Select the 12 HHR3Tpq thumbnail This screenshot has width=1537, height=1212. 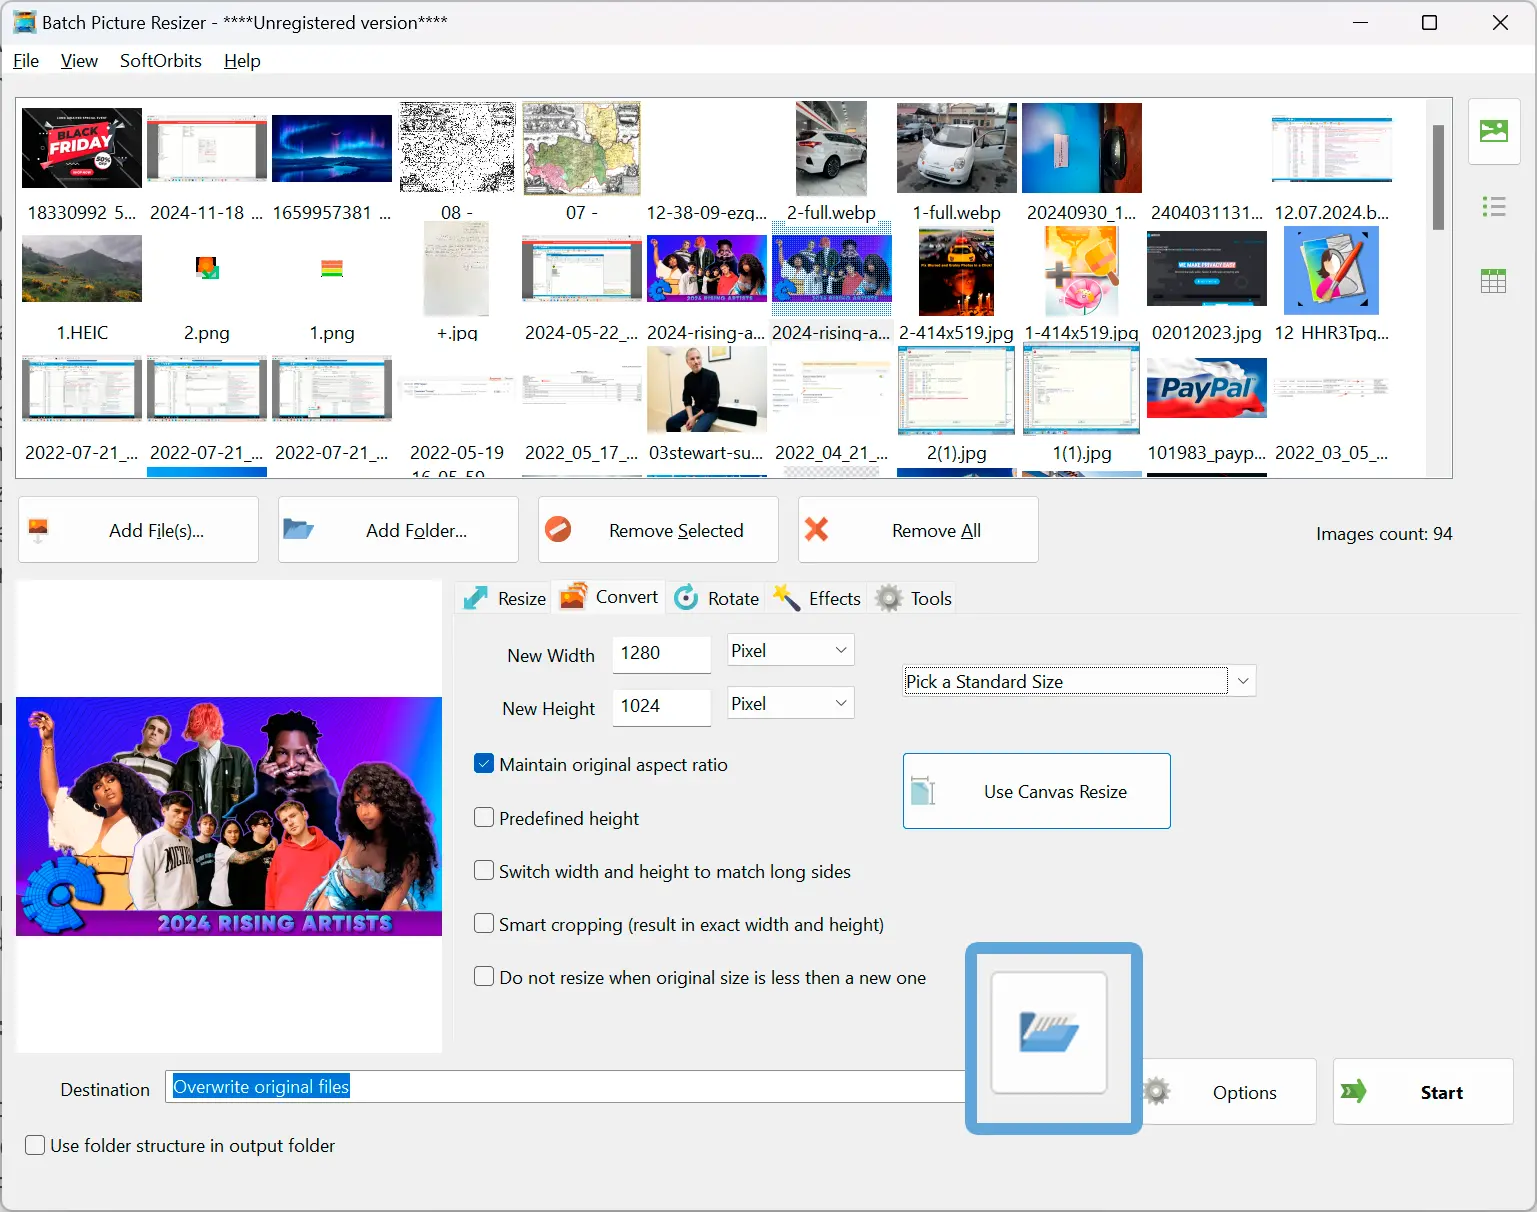point(1332,270)
